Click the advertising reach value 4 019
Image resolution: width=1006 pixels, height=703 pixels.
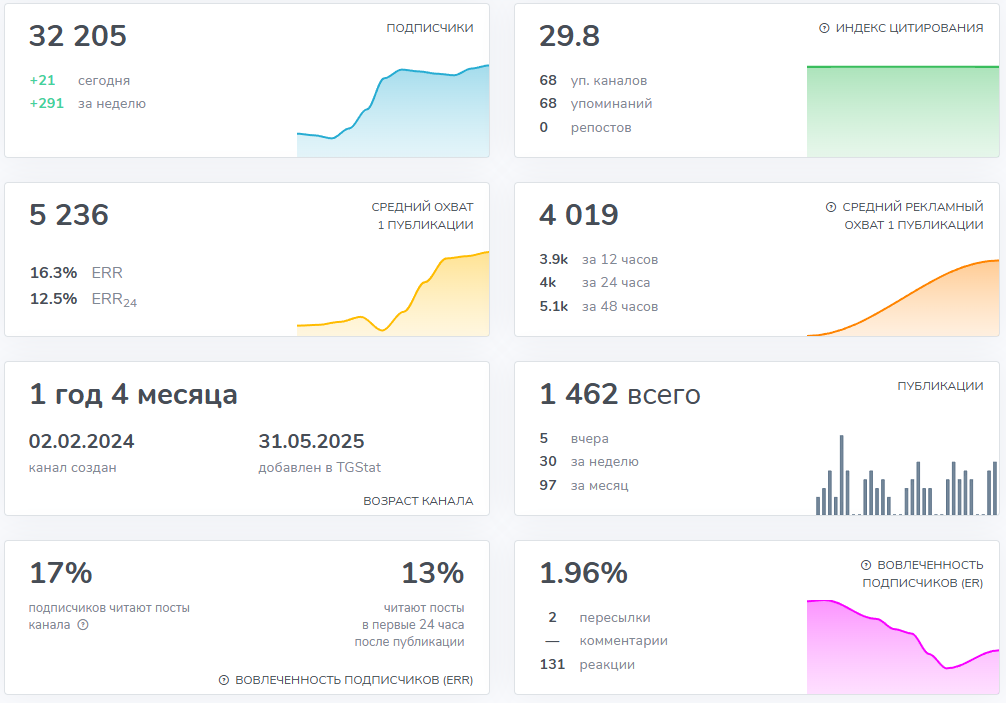pos(579,215)
